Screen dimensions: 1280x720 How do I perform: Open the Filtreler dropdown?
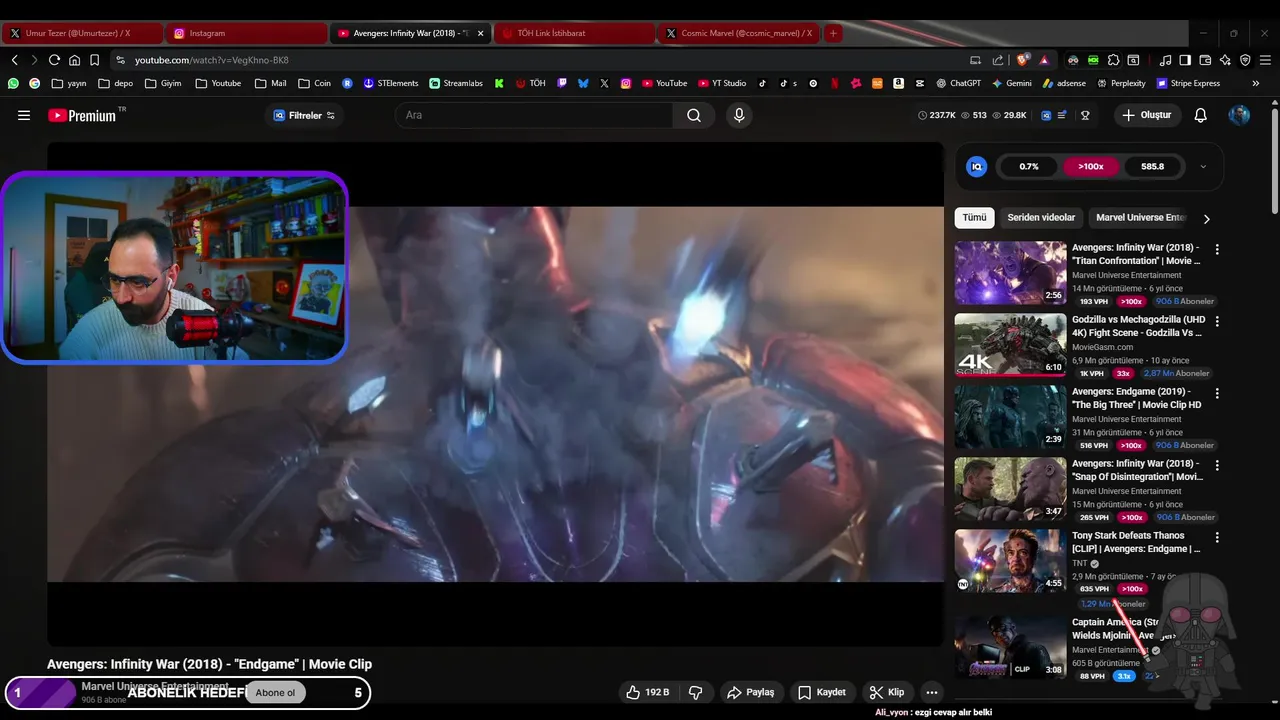click(304, 115)
